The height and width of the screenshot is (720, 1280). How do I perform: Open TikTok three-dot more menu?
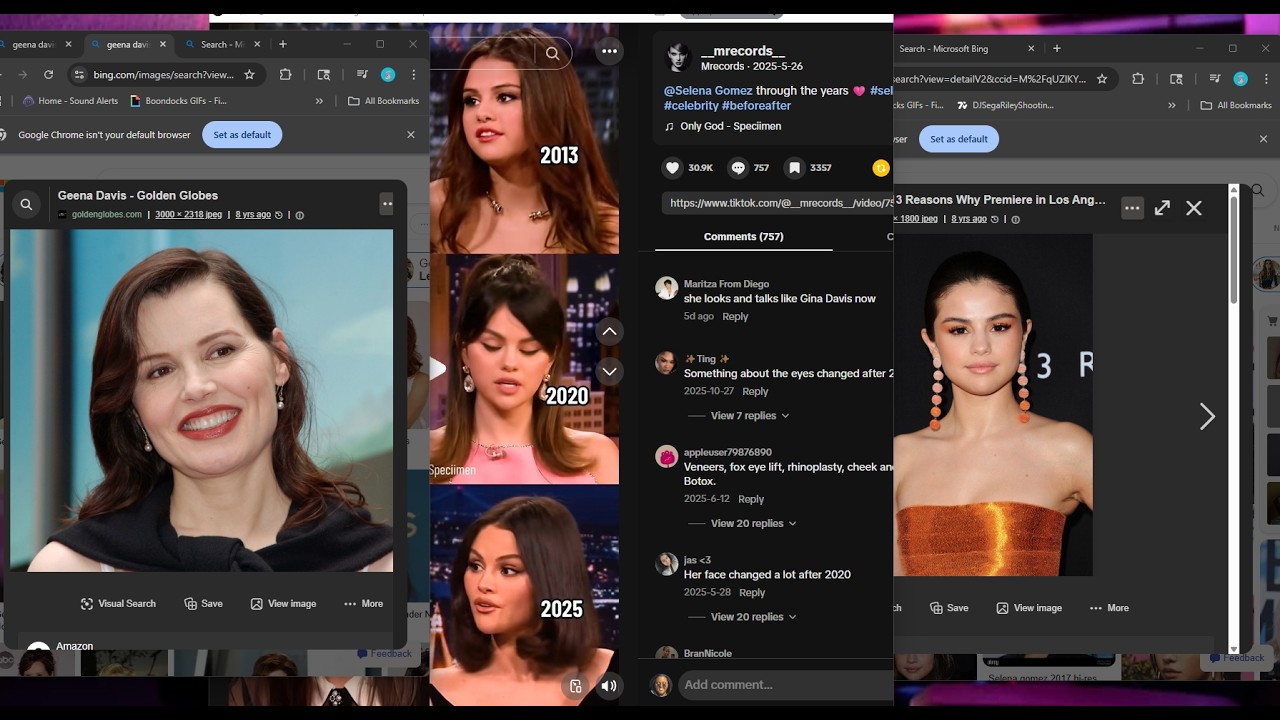pyautogui.click(x=609, y=52)
